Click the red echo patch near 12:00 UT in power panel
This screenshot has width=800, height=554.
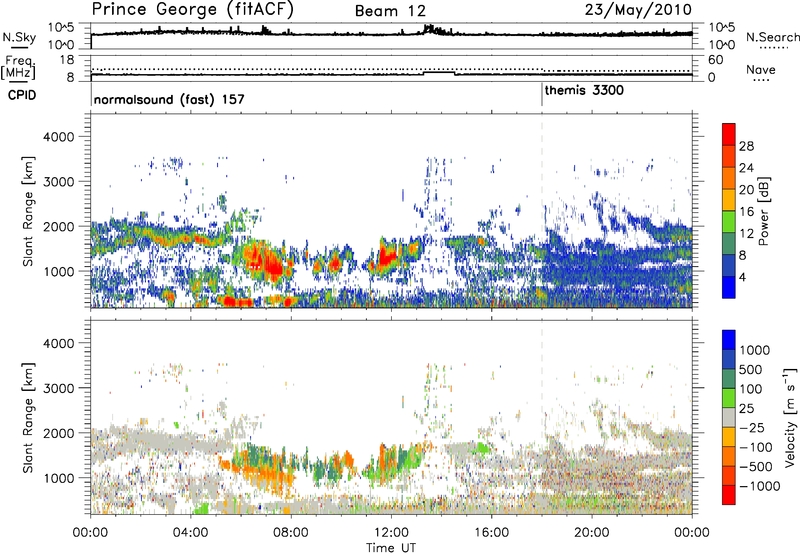388,257
